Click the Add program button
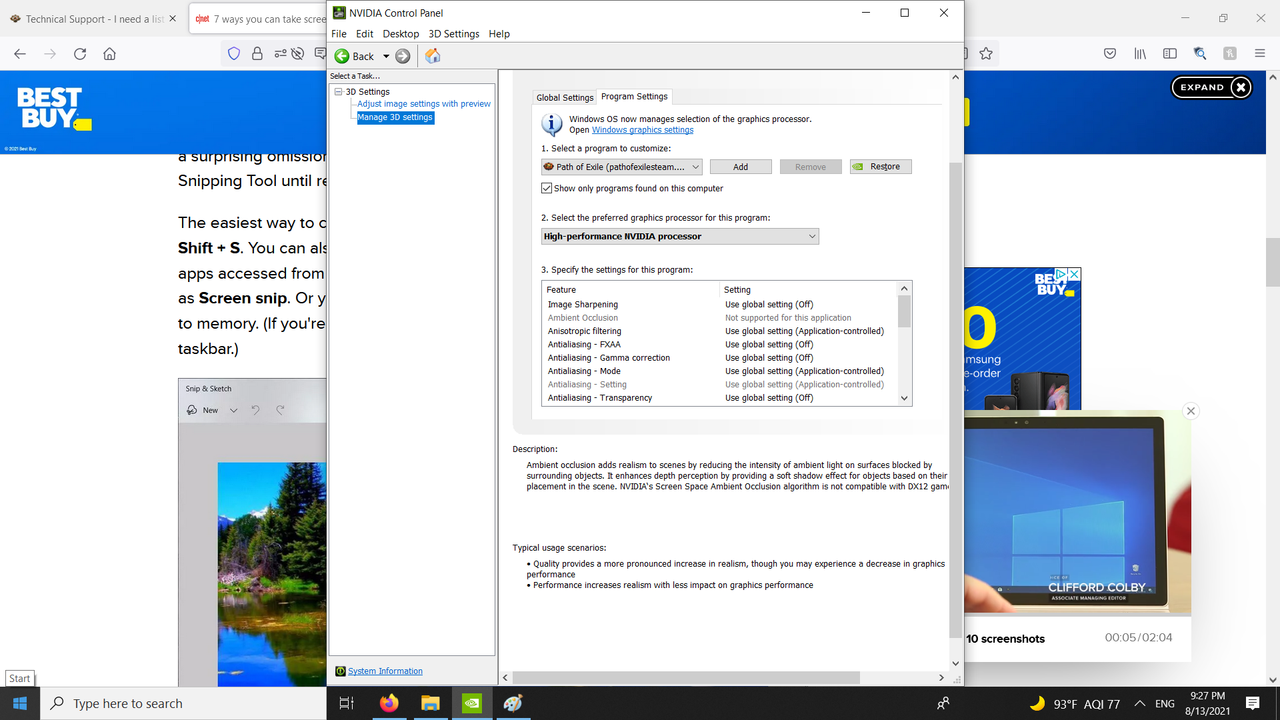 (x=741, y=167)
